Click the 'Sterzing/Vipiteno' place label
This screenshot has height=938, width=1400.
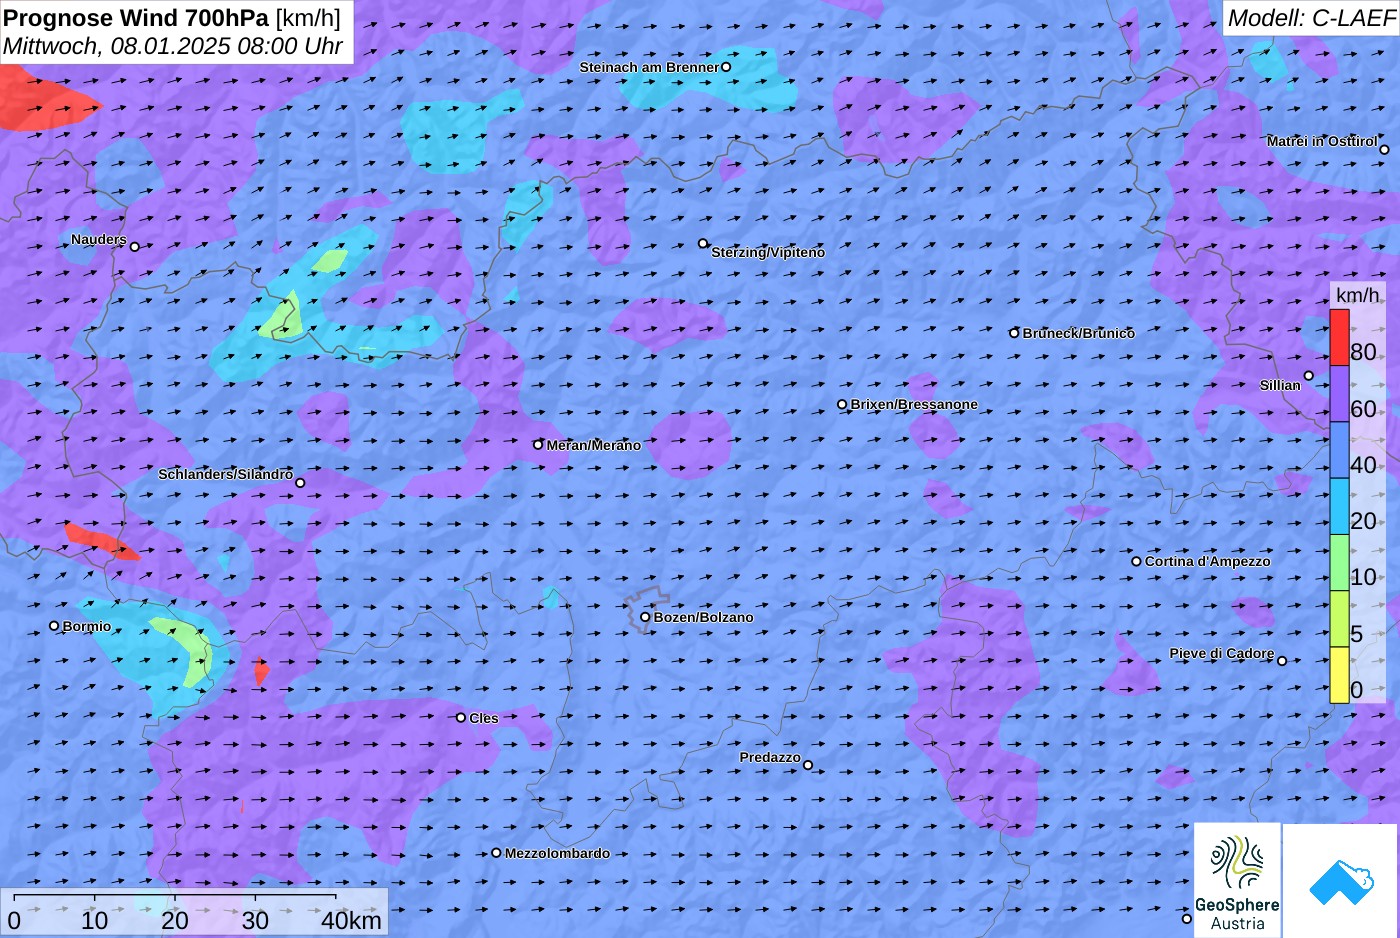point(768,252)
